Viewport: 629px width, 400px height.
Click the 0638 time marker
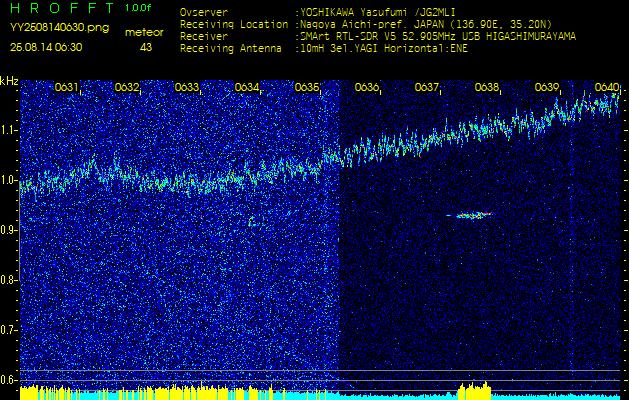(x=487, y=87)
